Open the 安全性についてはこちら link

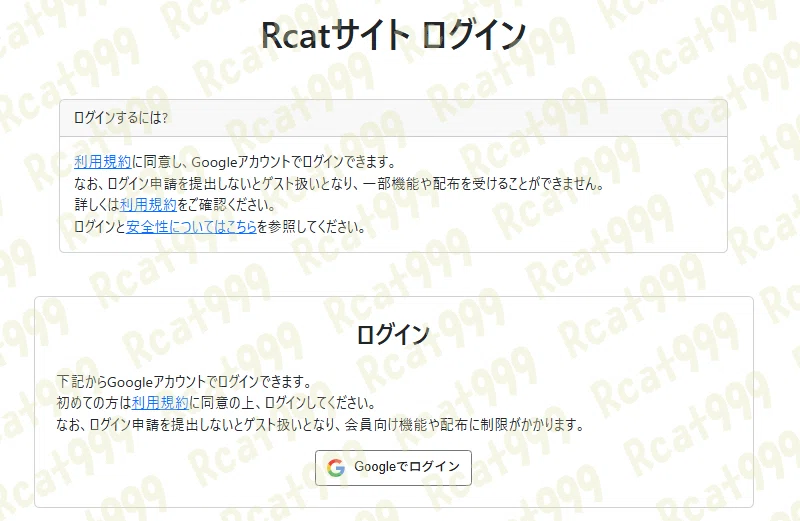[x=191, y=227]
